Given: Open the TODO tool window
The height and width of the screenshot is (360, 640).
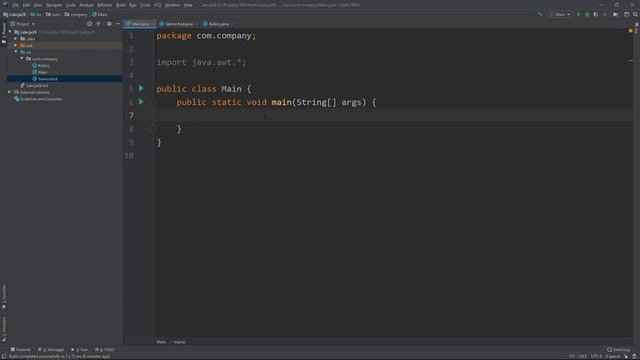Looking at the screenshot, I should click(105, 349).
